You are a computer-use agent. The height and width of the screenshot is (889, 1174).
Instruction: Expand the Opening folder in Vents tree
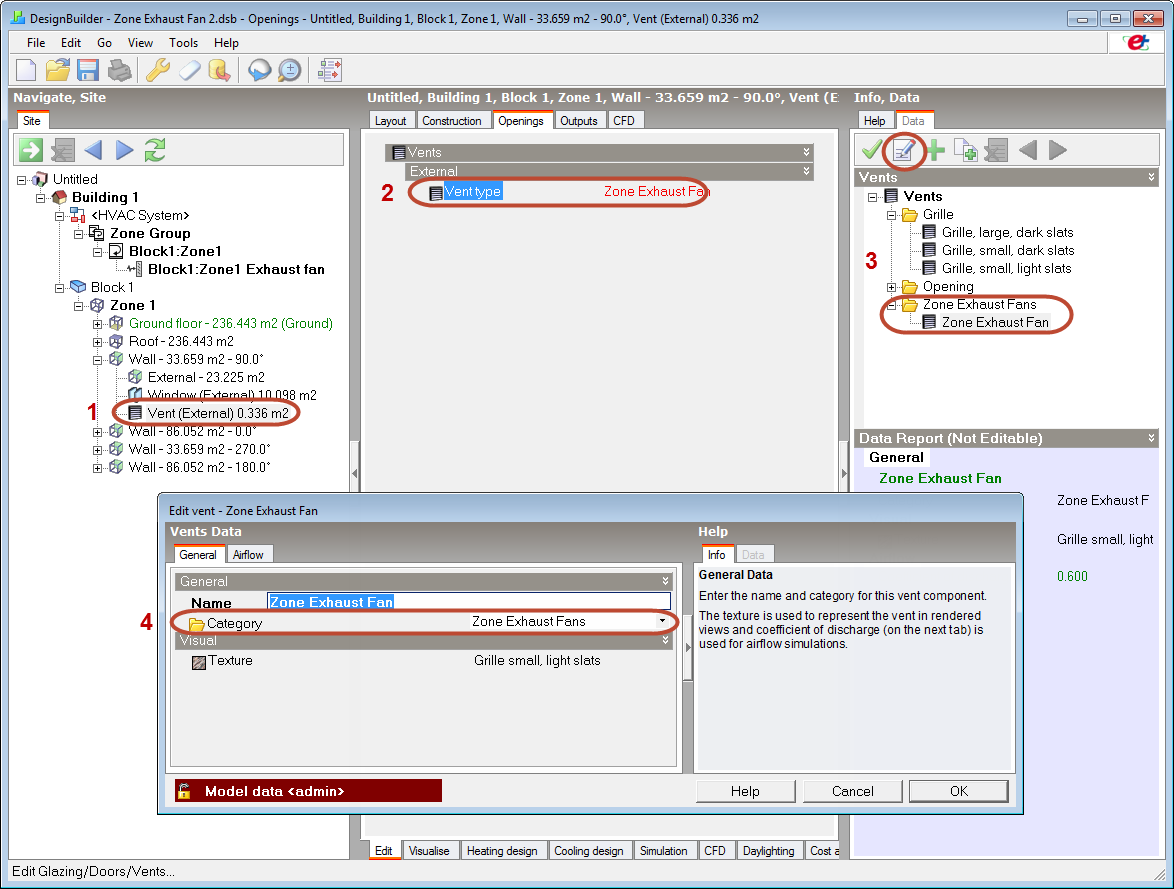891,287
